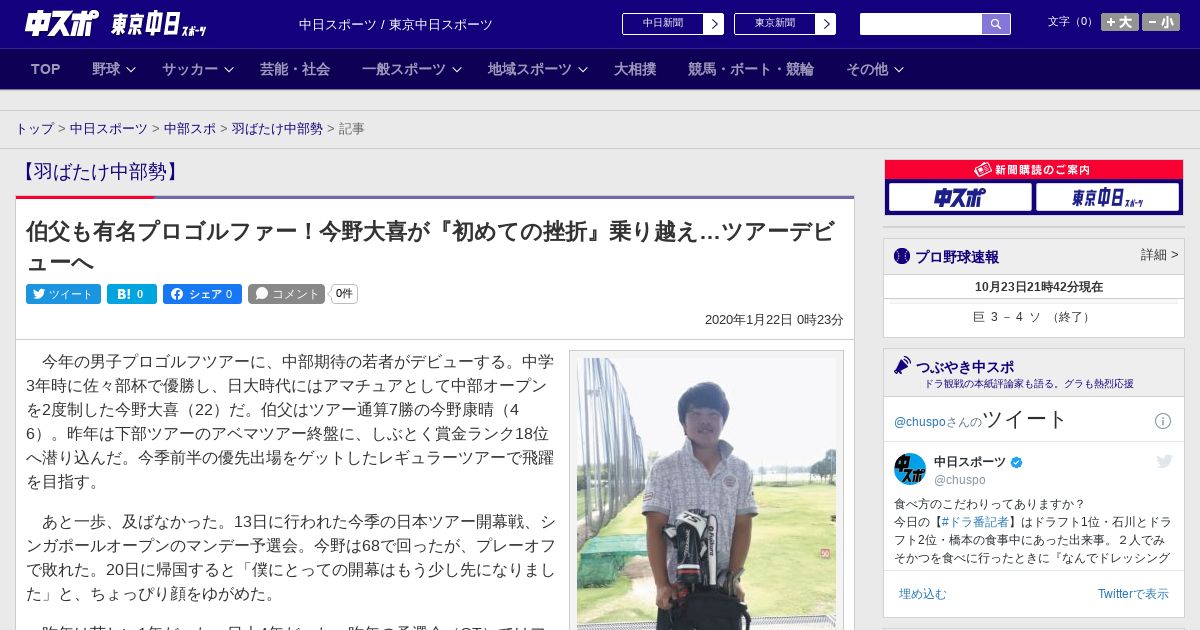Open the 巨 3-4 ソ score row
This screenshot has width=1200, height=630.
pos(1034,317)
